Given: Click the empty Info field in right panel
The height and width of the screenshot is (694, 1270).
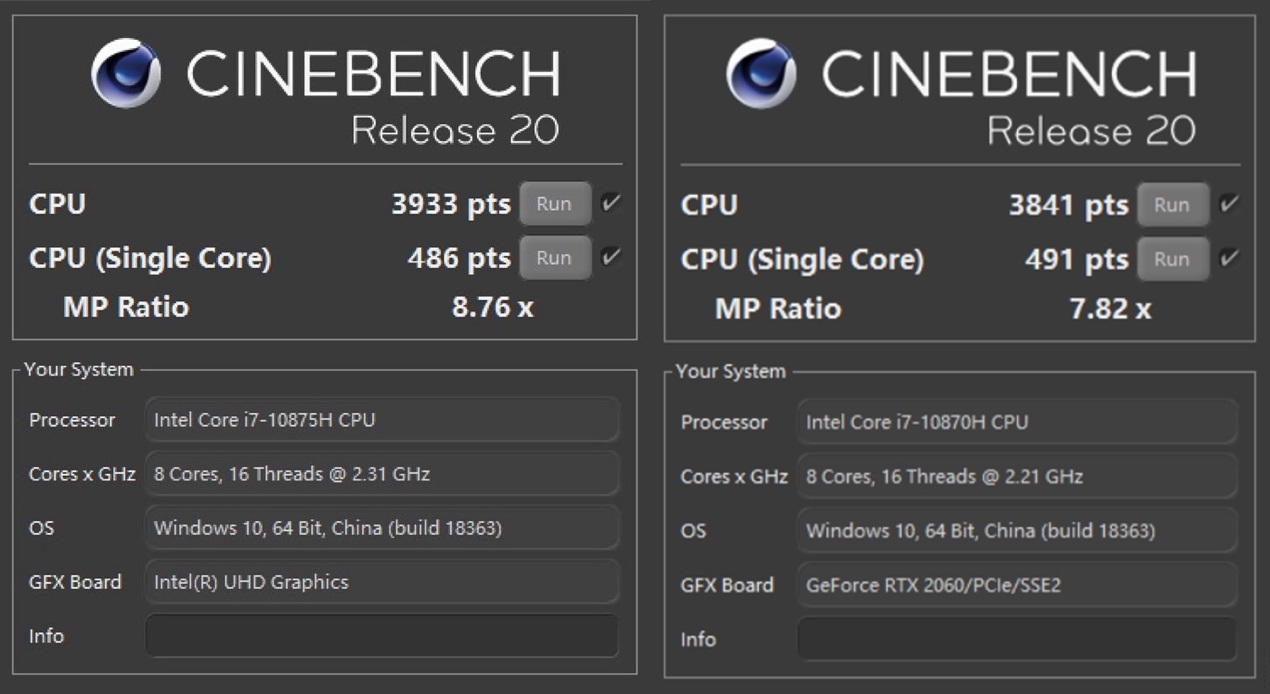Looking at the screenshot, I should [x=1017, y=639].
